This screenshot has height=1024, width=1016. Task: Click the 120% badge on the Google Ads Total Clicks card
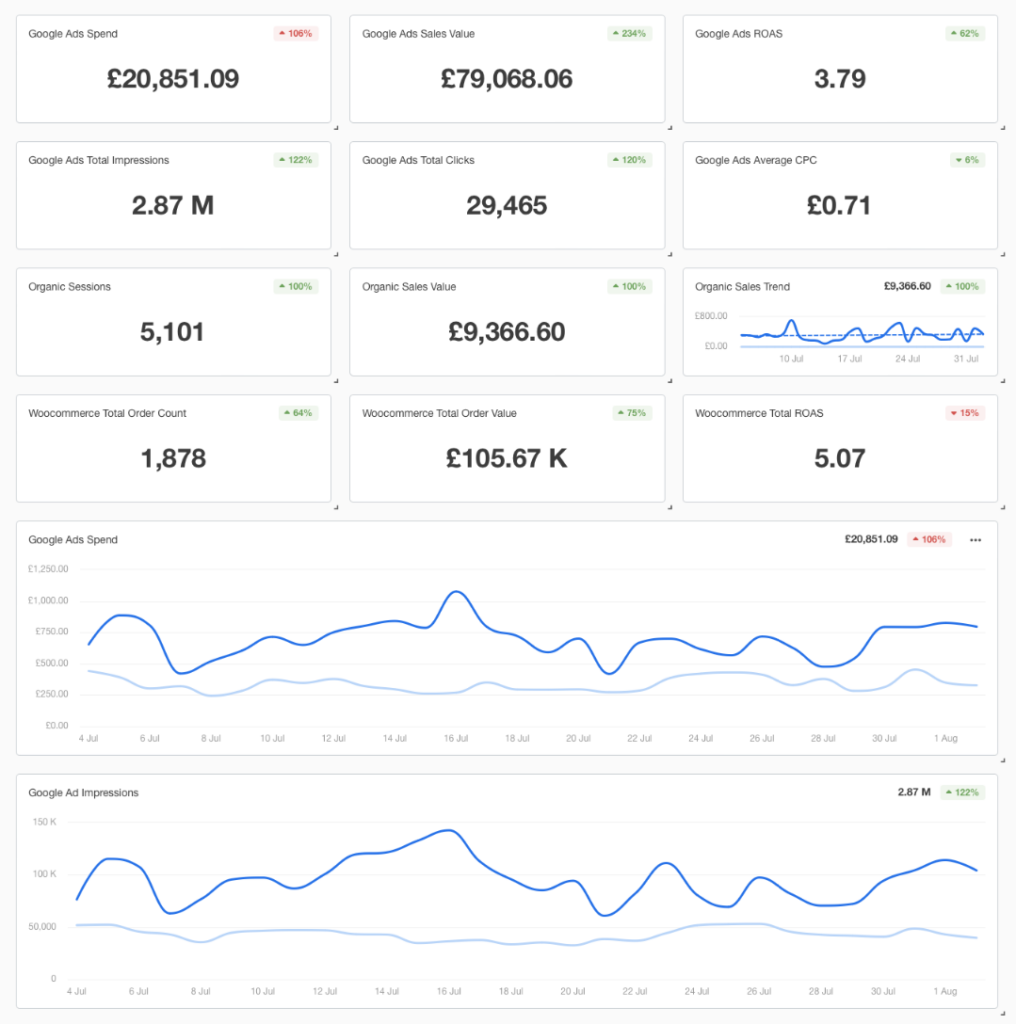click(x=629, y=160)
